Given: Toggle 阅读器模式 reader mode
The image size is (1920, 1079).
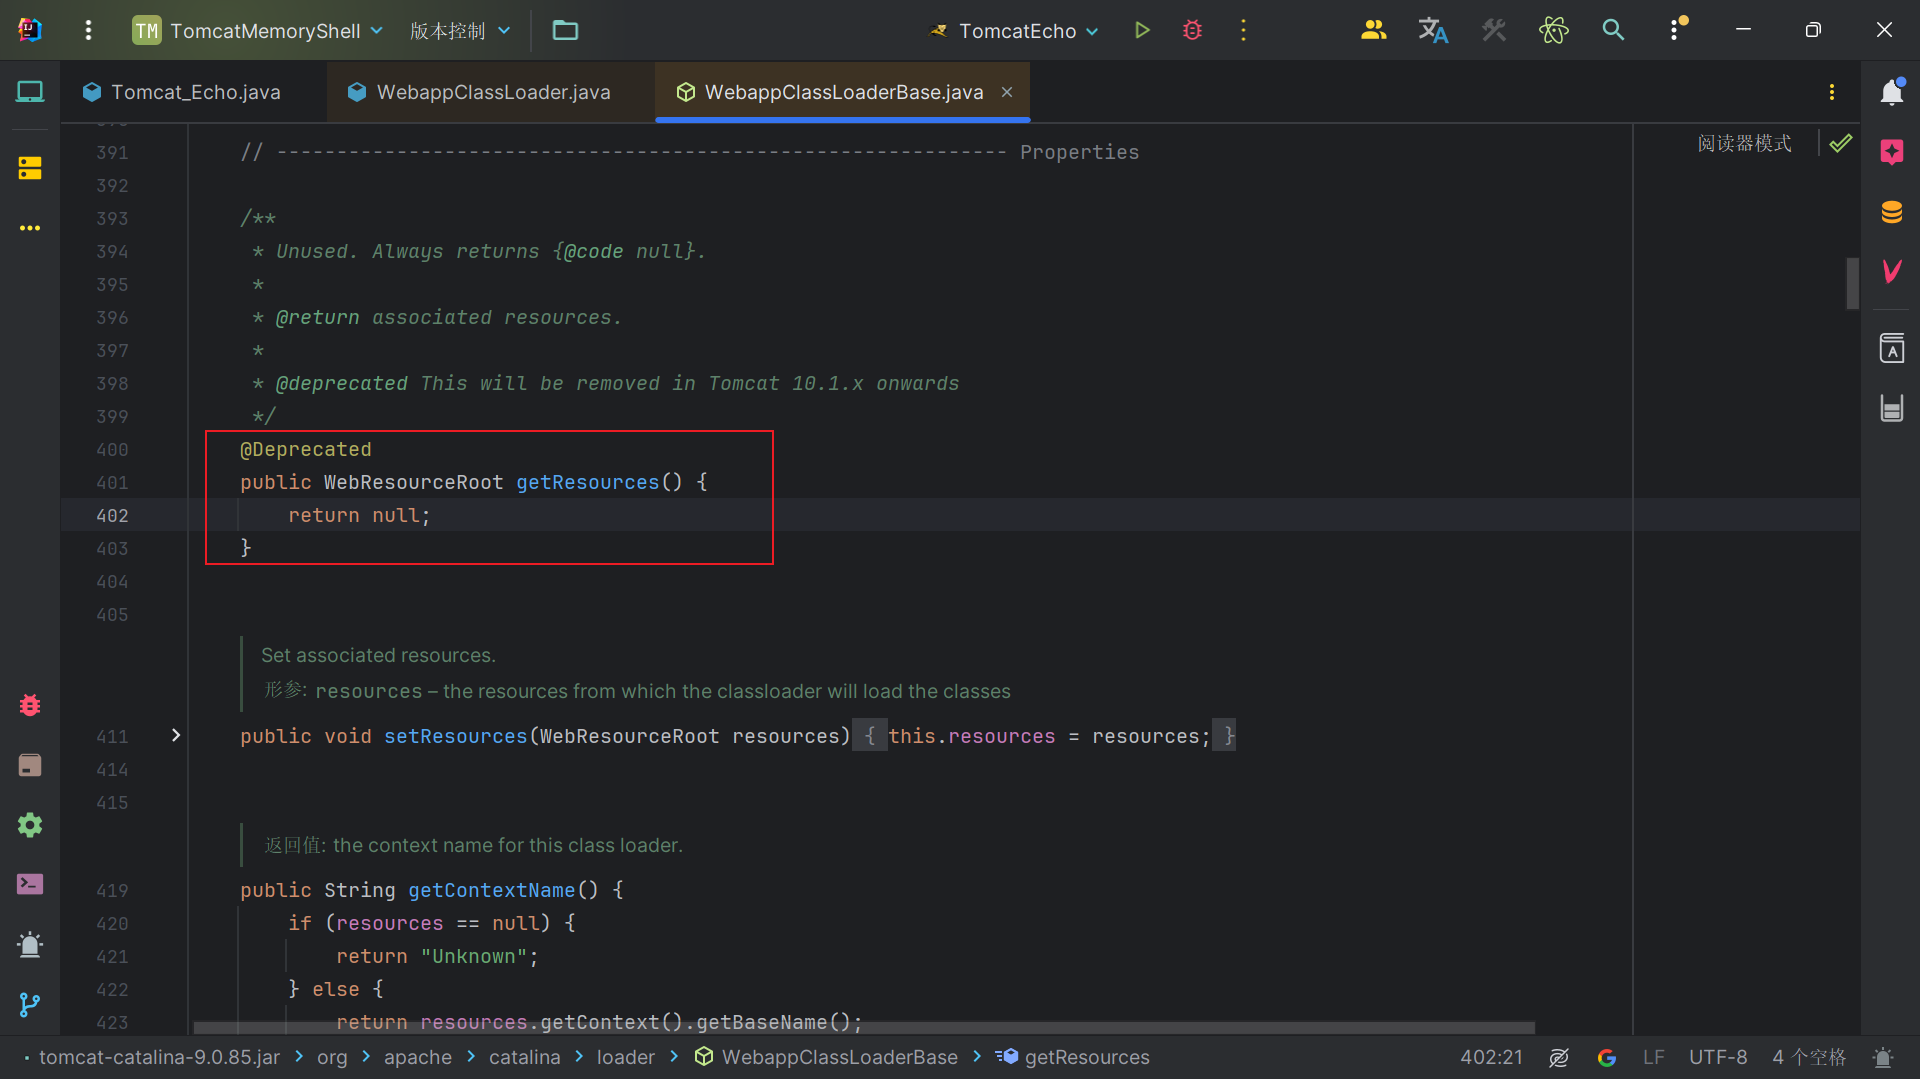Looking at the screenshot, I should [x=1744, y=143].
